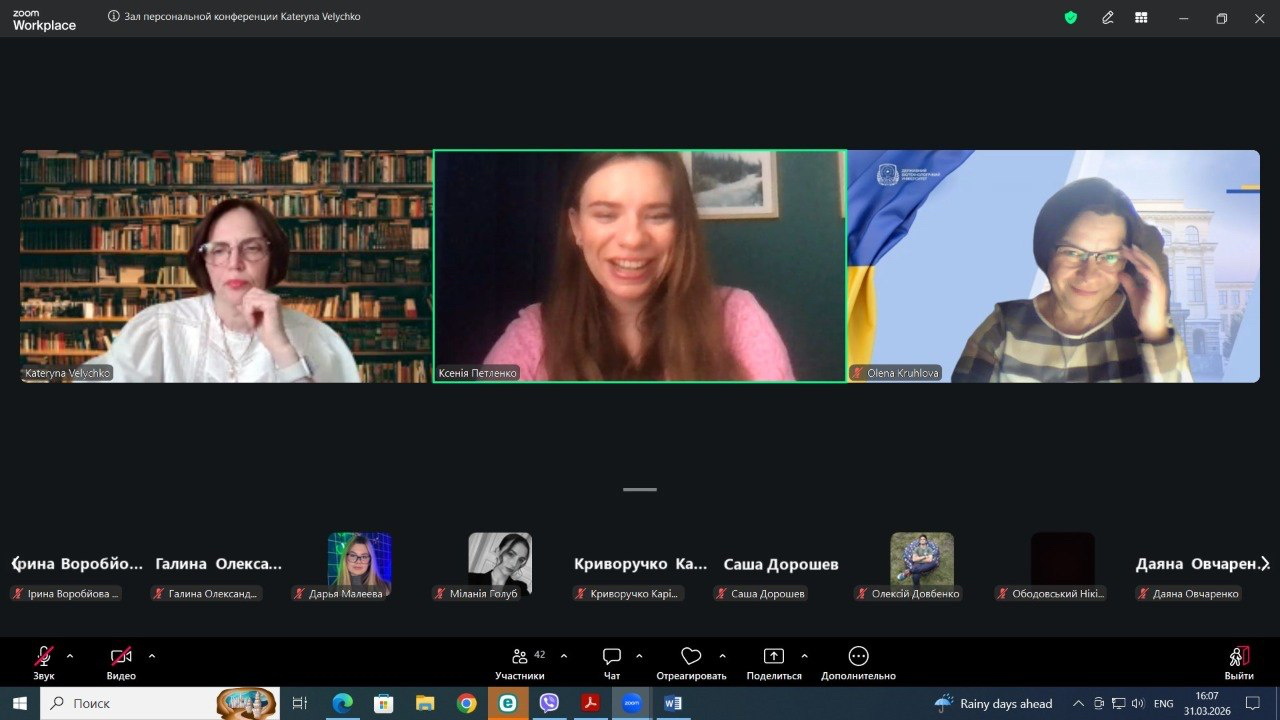Open the annotation pencil tool
The image size is (1280, 720).
[1108, 18]
